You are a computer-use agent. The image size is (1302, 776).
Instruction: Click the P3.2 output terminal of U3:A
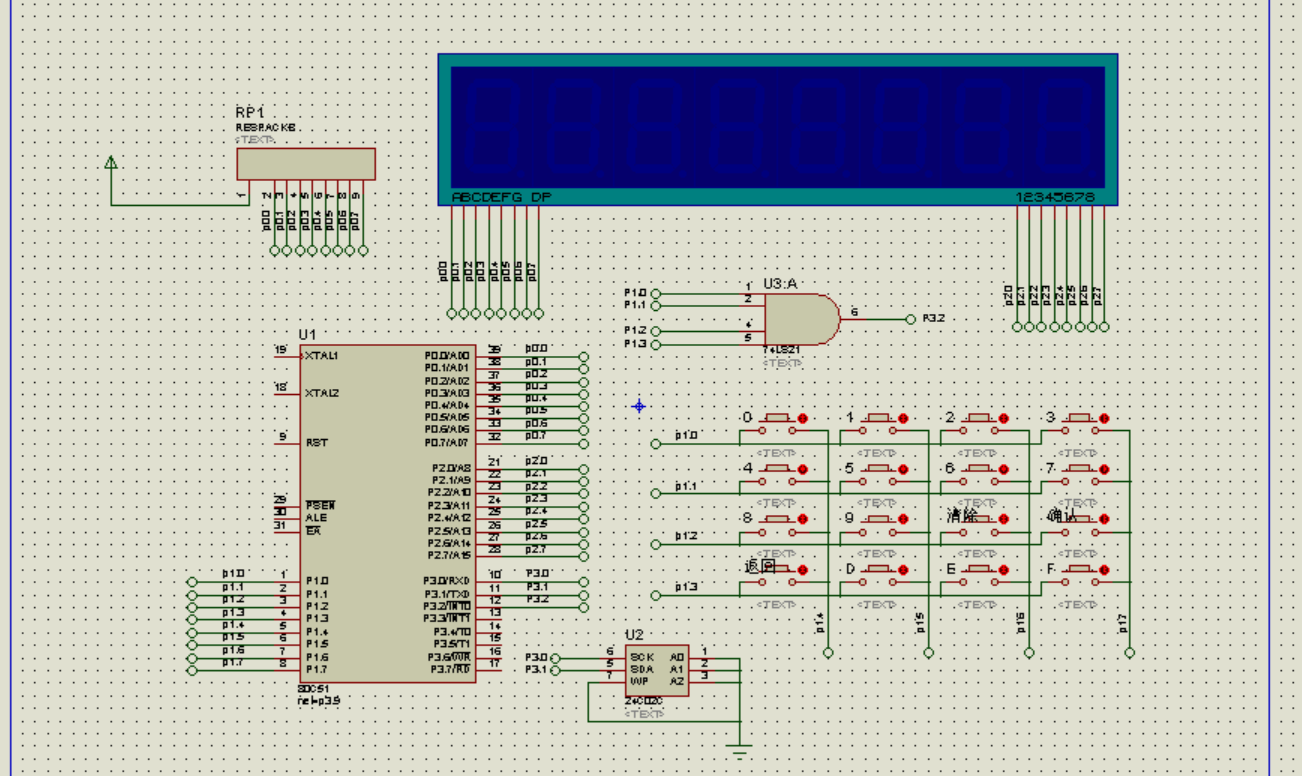click(x=910, y=319)
